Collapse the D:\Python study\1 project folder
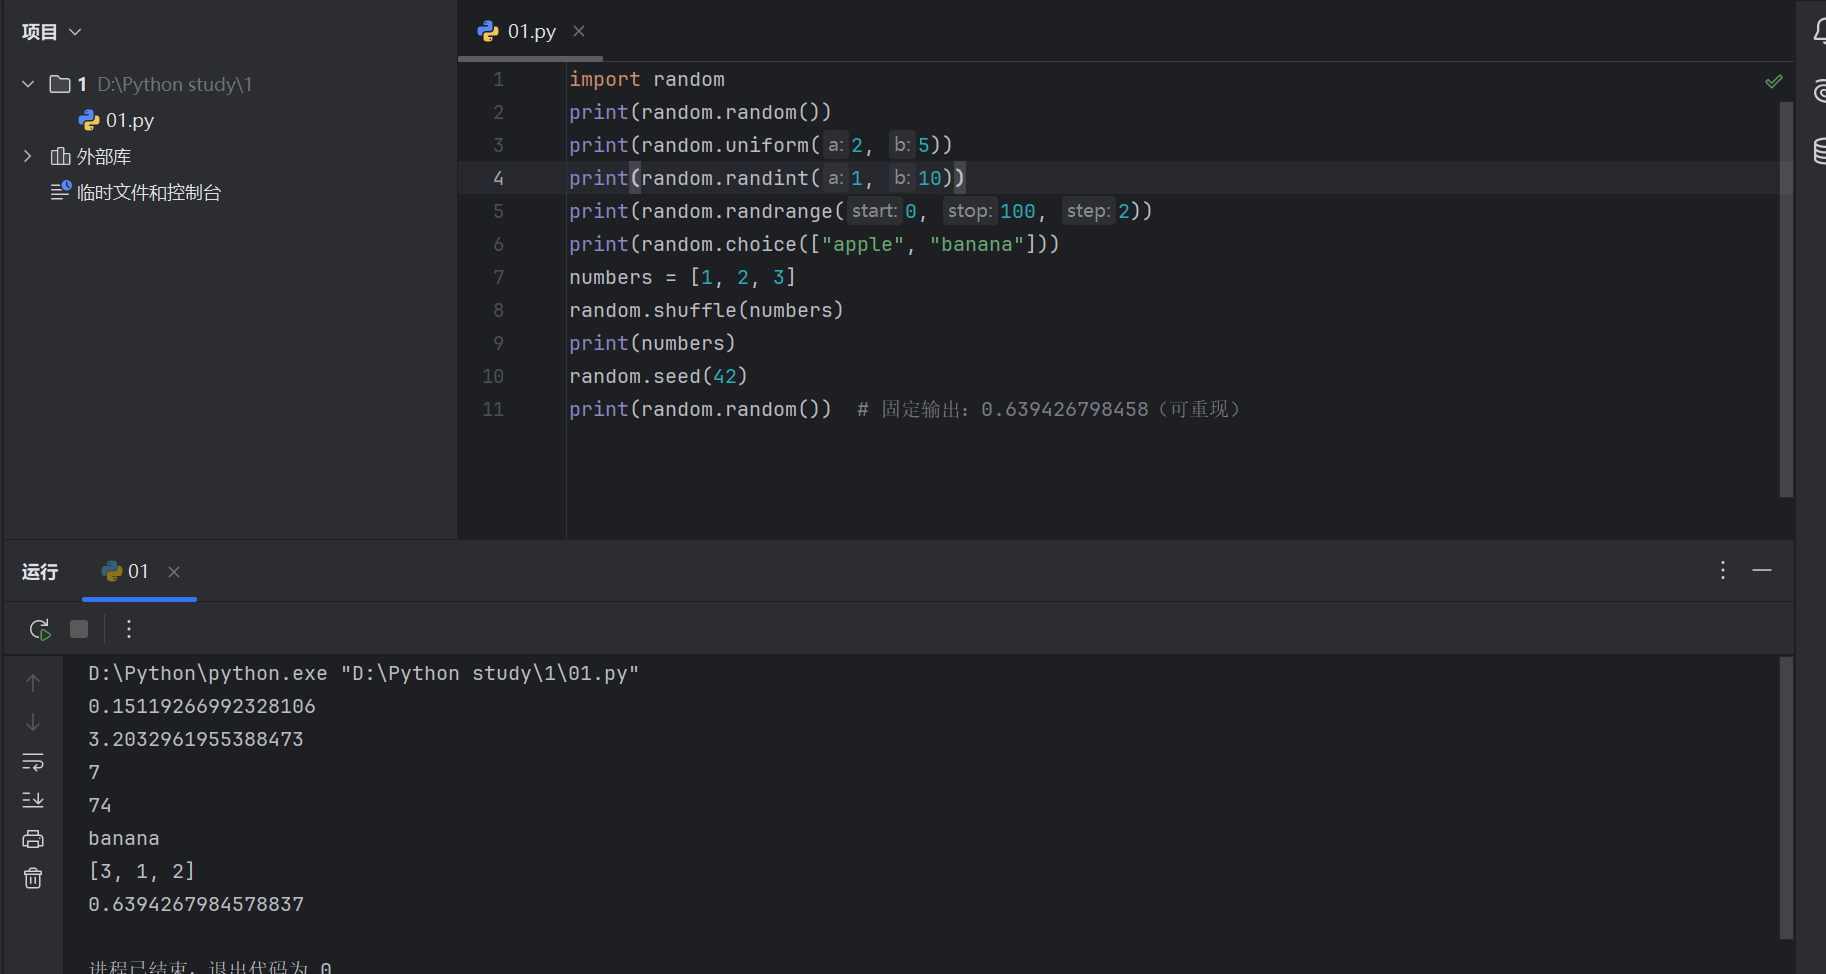The height and width of the screenshot is (974, 1826). [27, 84]
